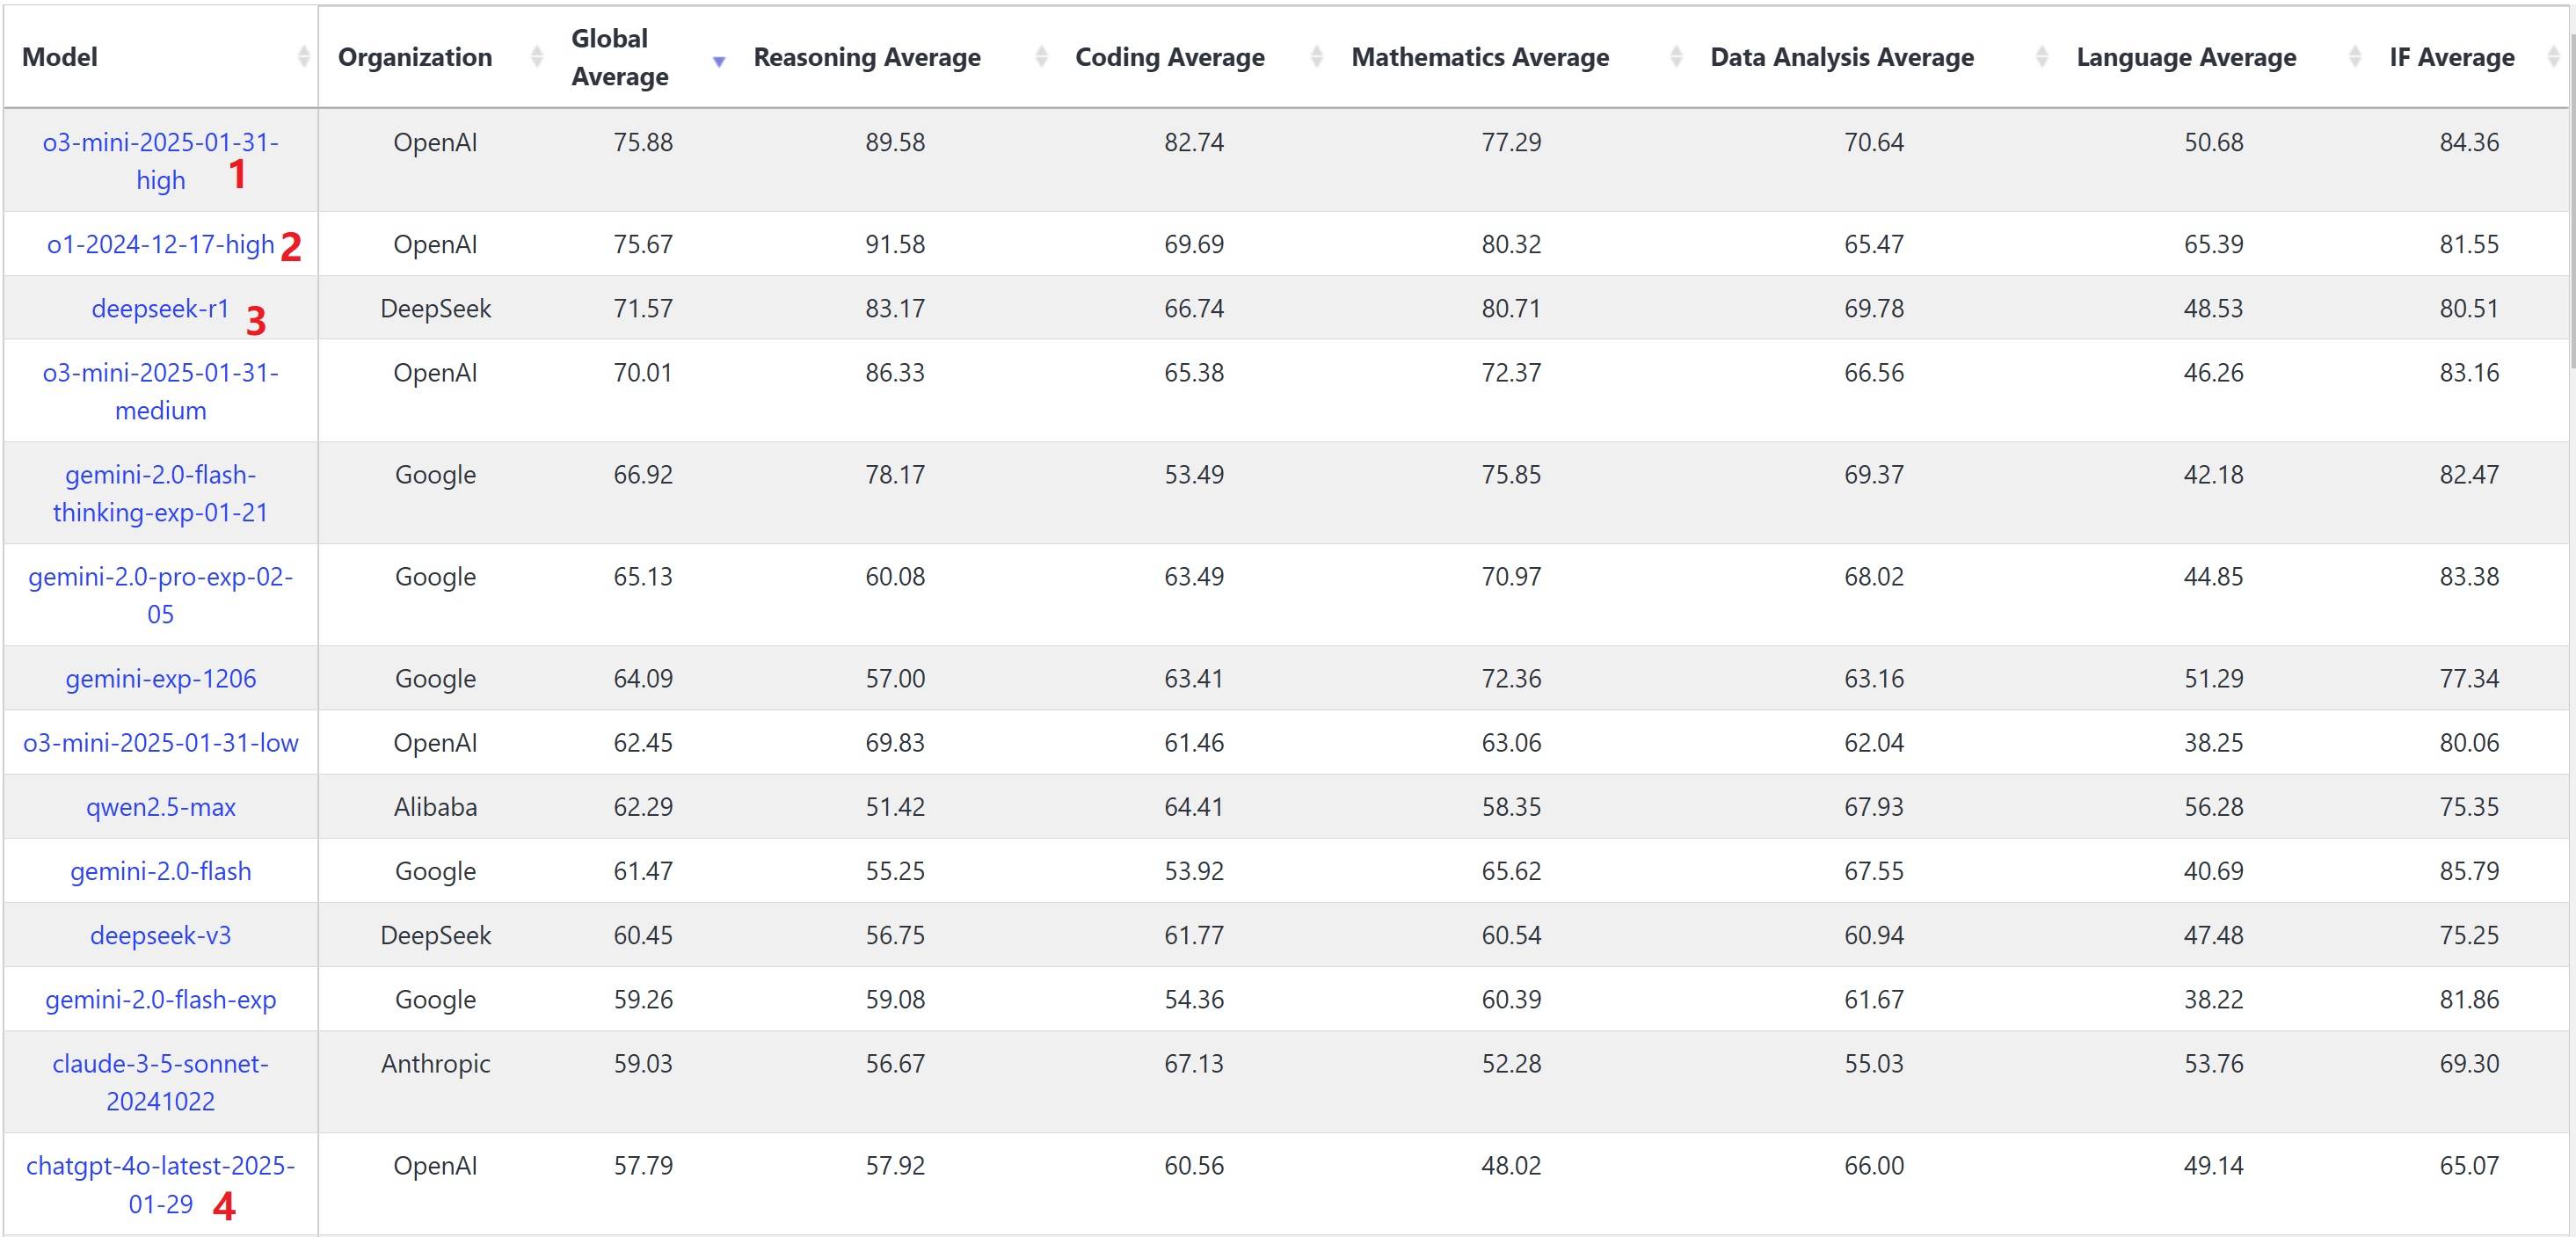Viewport: 2576px width, 1237px height.
Task: Select the qwen2.5-max model link
Action: click(161, 807)
